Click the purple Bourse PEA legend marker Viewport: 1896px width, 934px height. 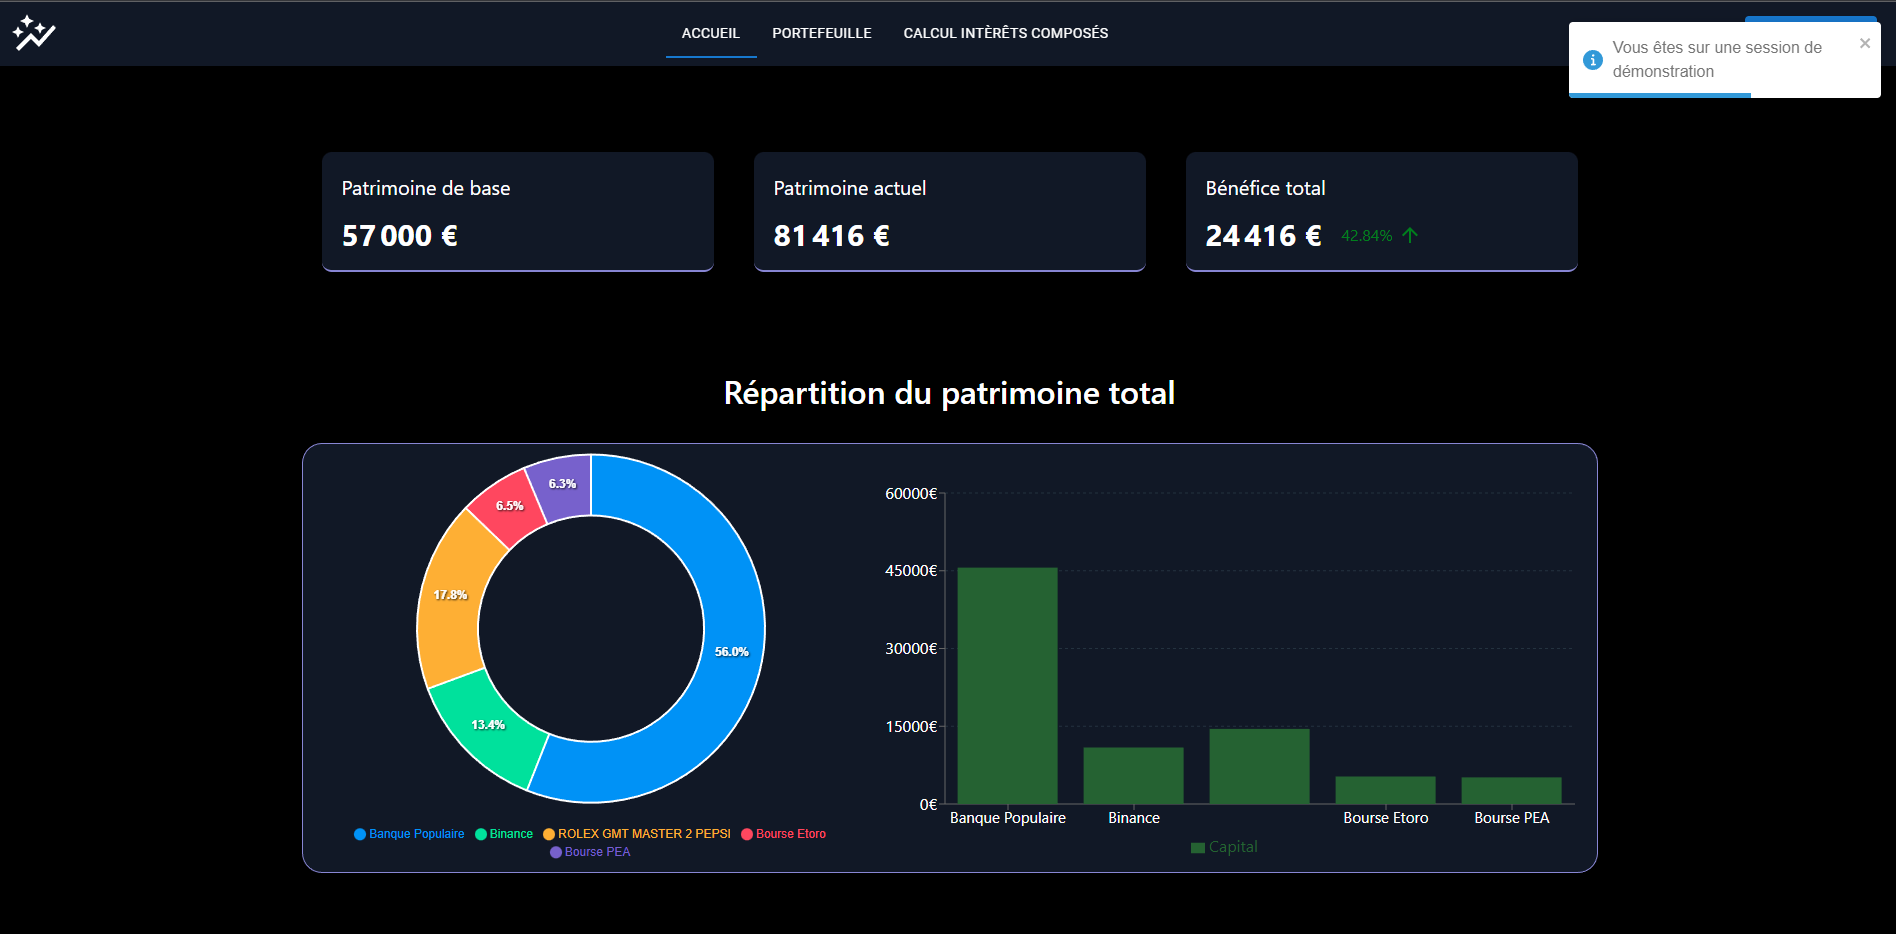(556, 851)
